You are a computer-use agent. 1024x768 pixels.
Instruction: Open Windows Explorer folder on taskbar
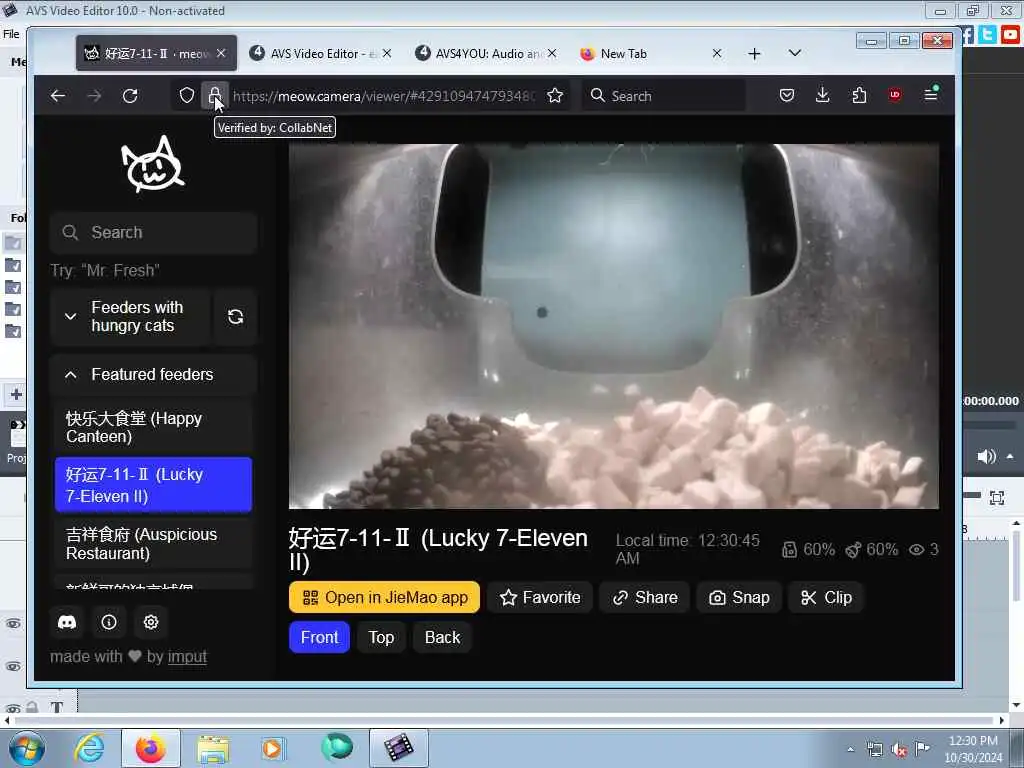213,749
